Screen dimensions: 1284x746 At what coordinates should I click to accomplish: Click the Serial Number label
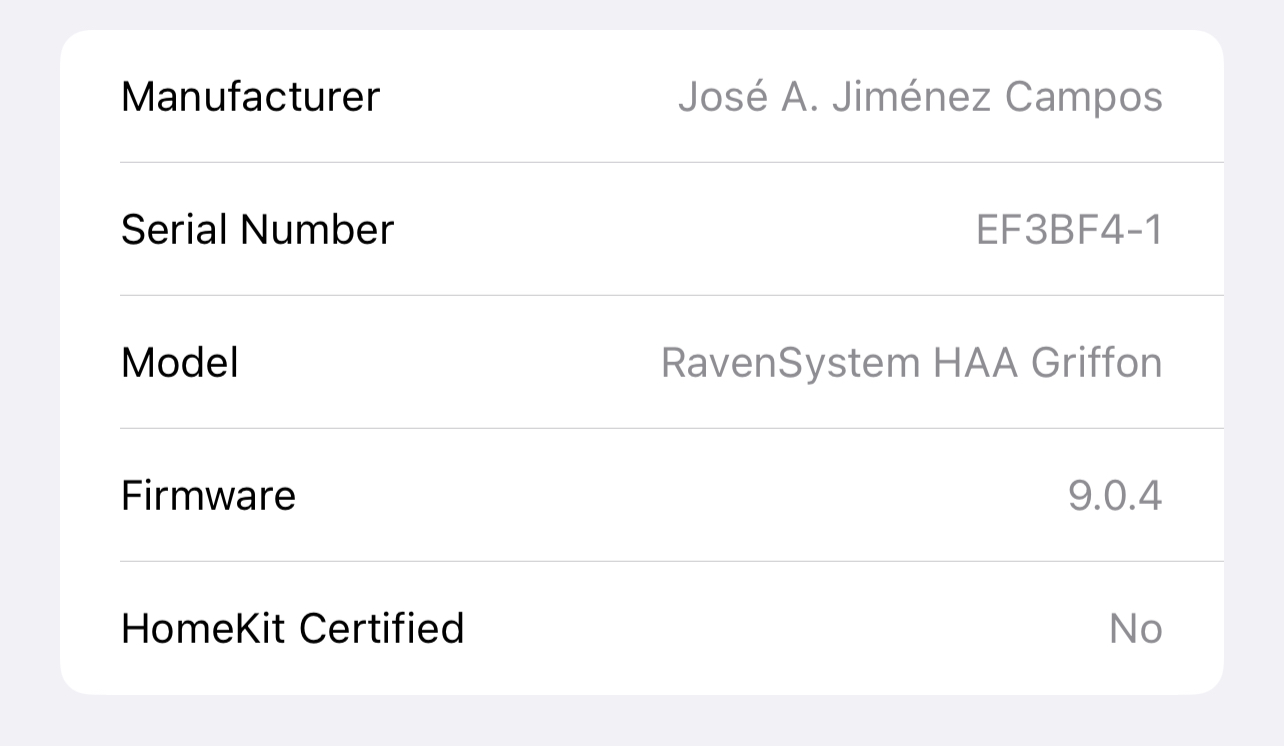(x=256, y=229)
